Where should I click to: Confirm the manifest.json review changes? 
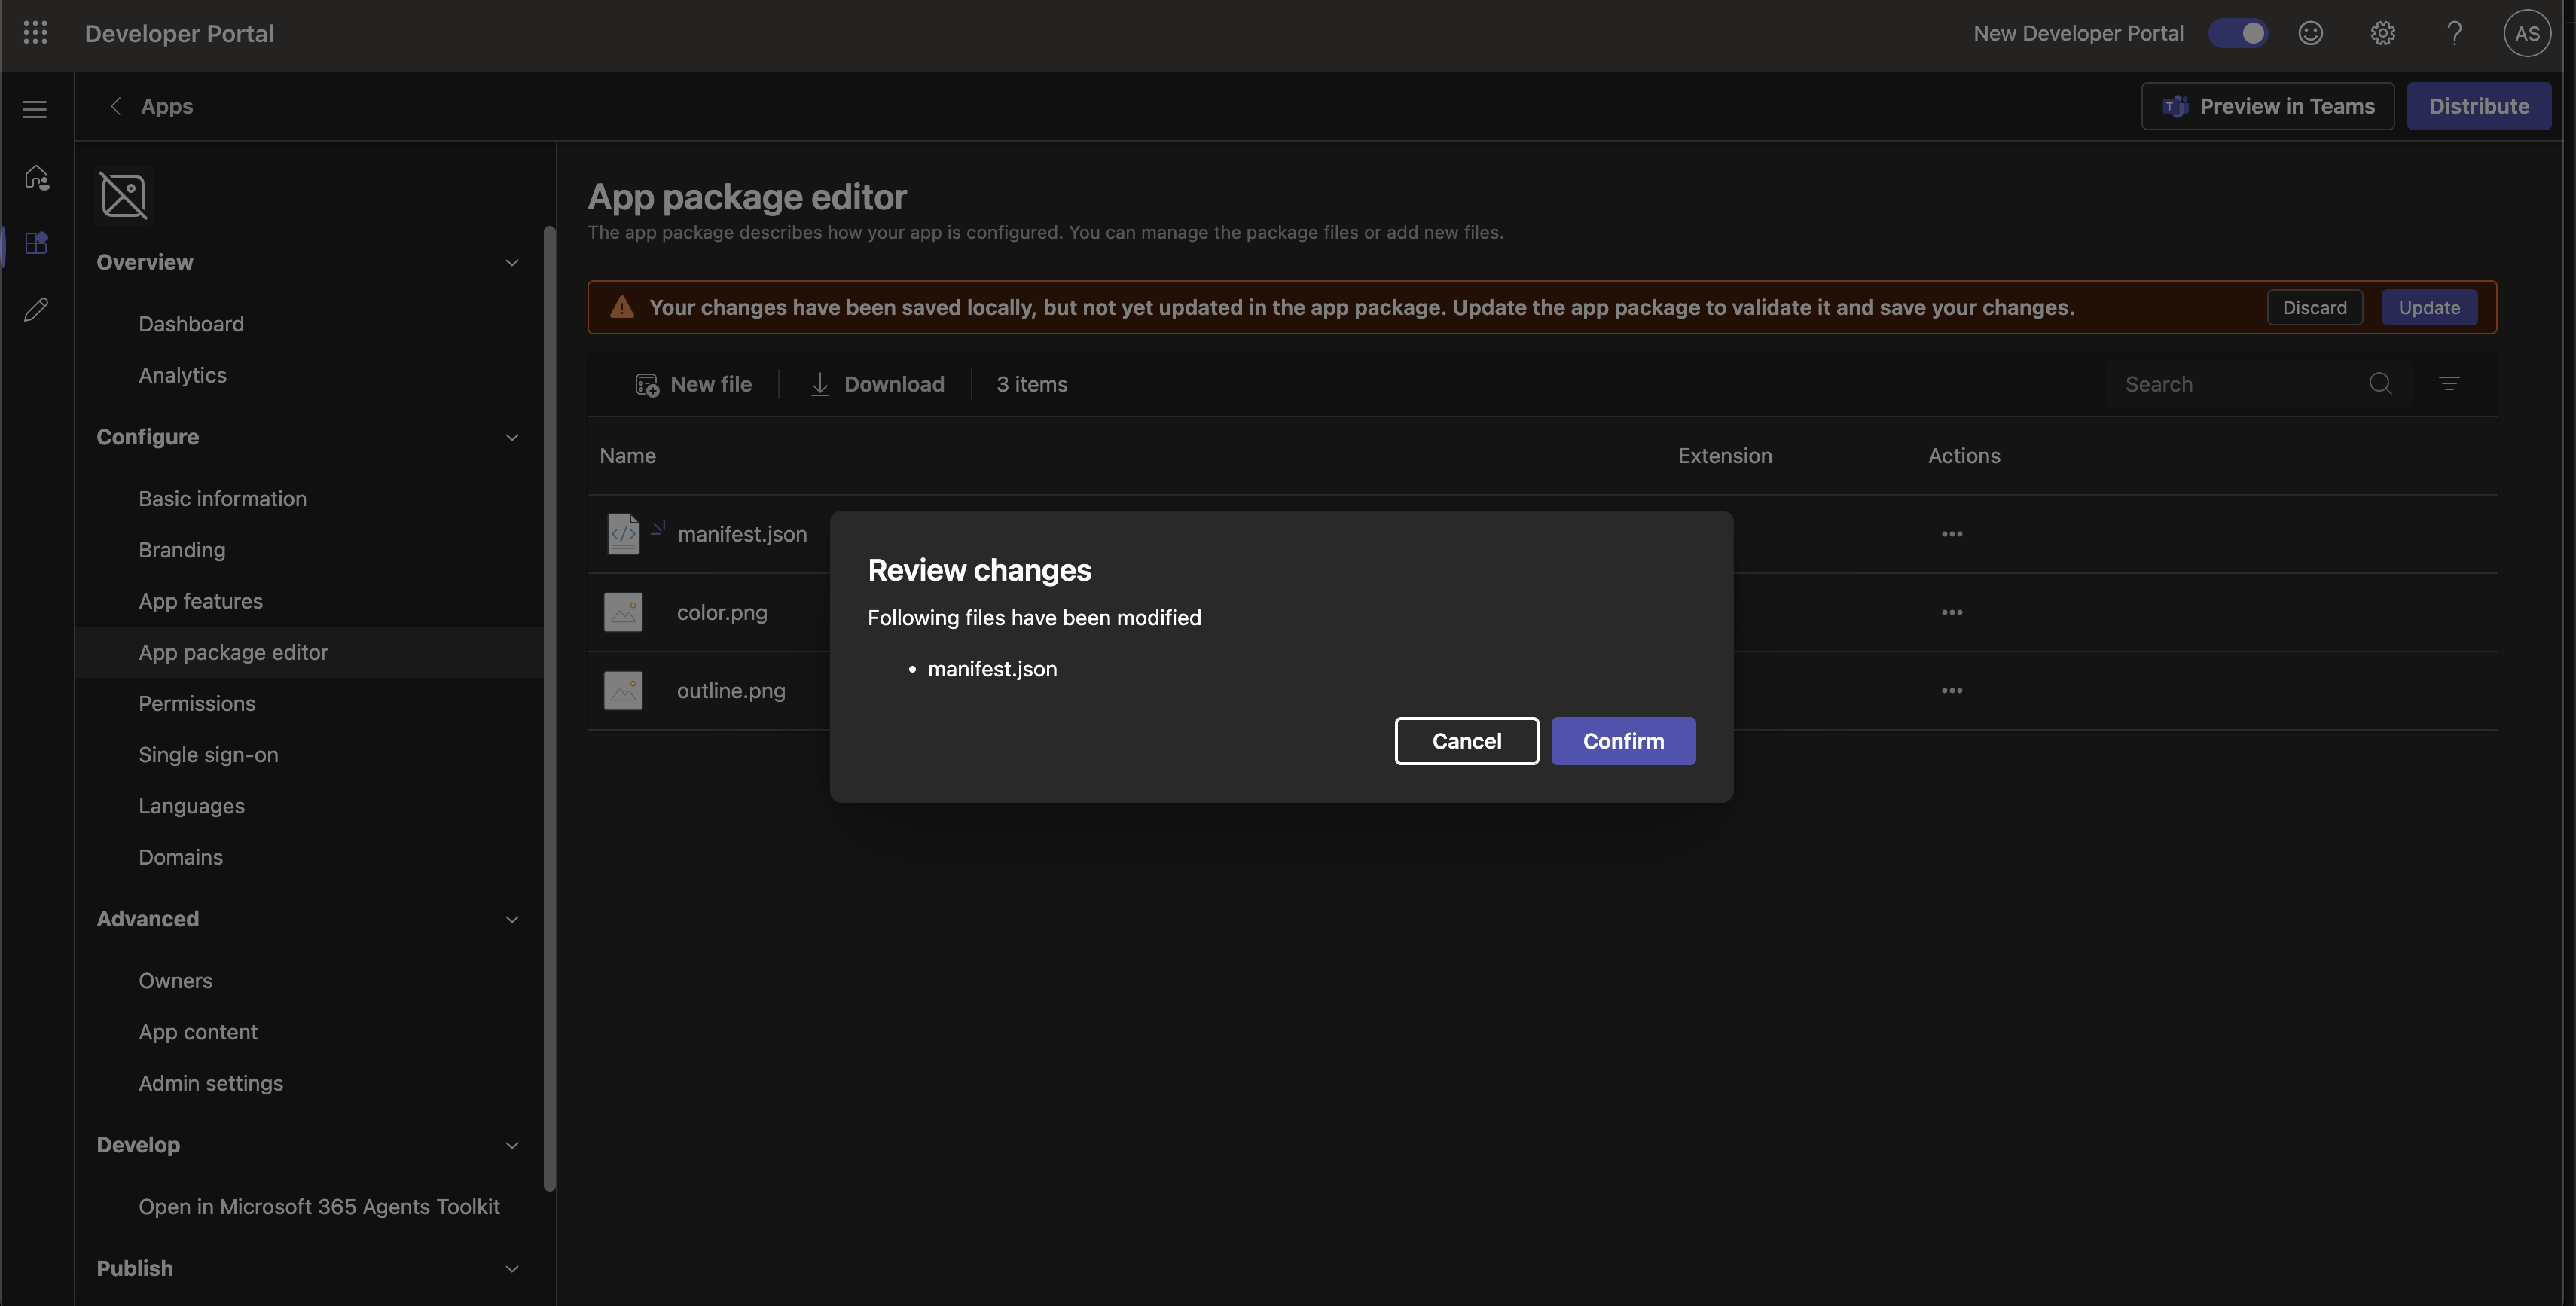(x=1622, y=740)
